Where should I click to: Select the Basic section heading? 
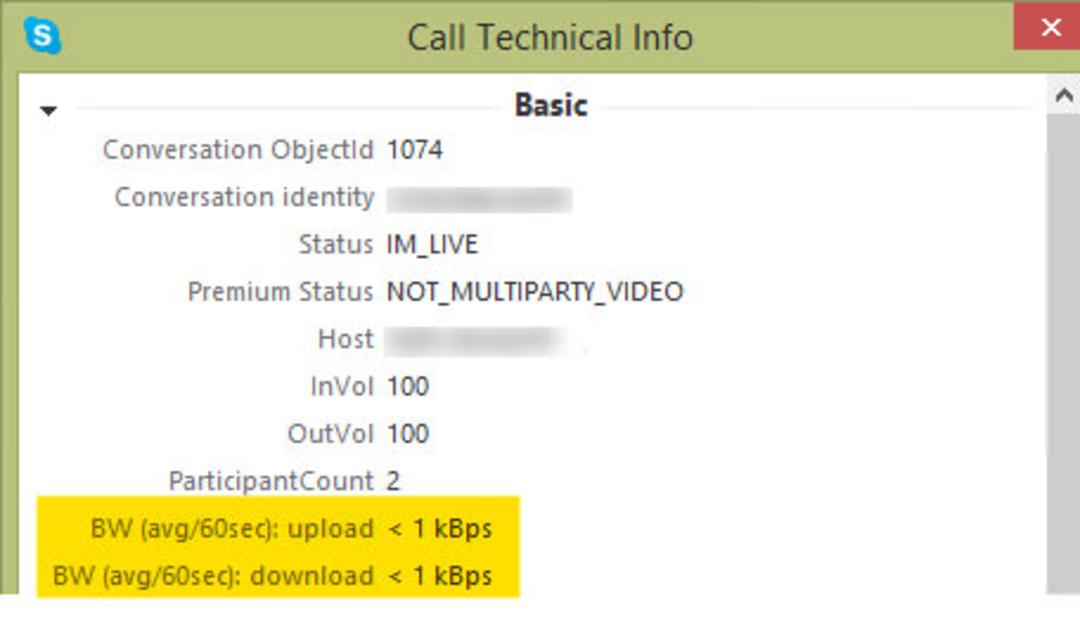coord(551,105)
